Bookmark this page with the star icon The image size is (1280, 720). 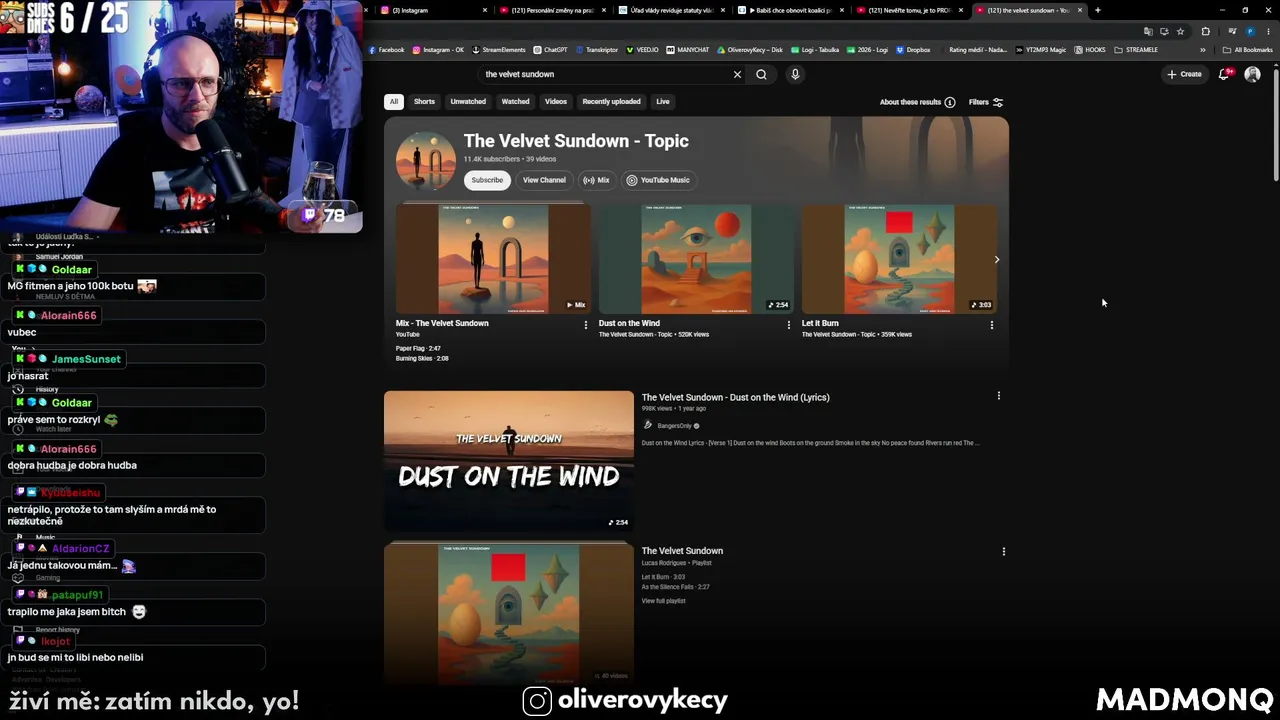click(1180, 31)
